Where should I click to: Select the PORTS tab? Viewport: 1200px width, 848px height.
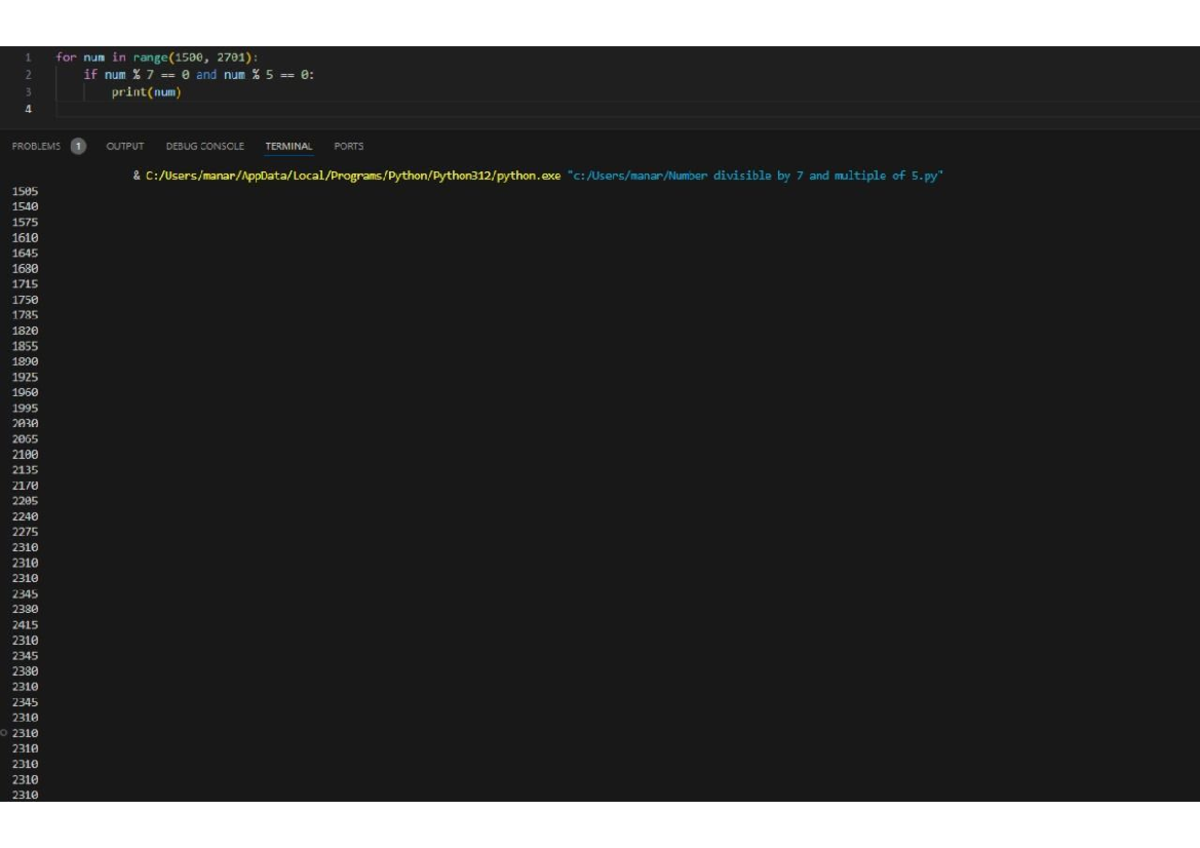[x=348, y=146]
